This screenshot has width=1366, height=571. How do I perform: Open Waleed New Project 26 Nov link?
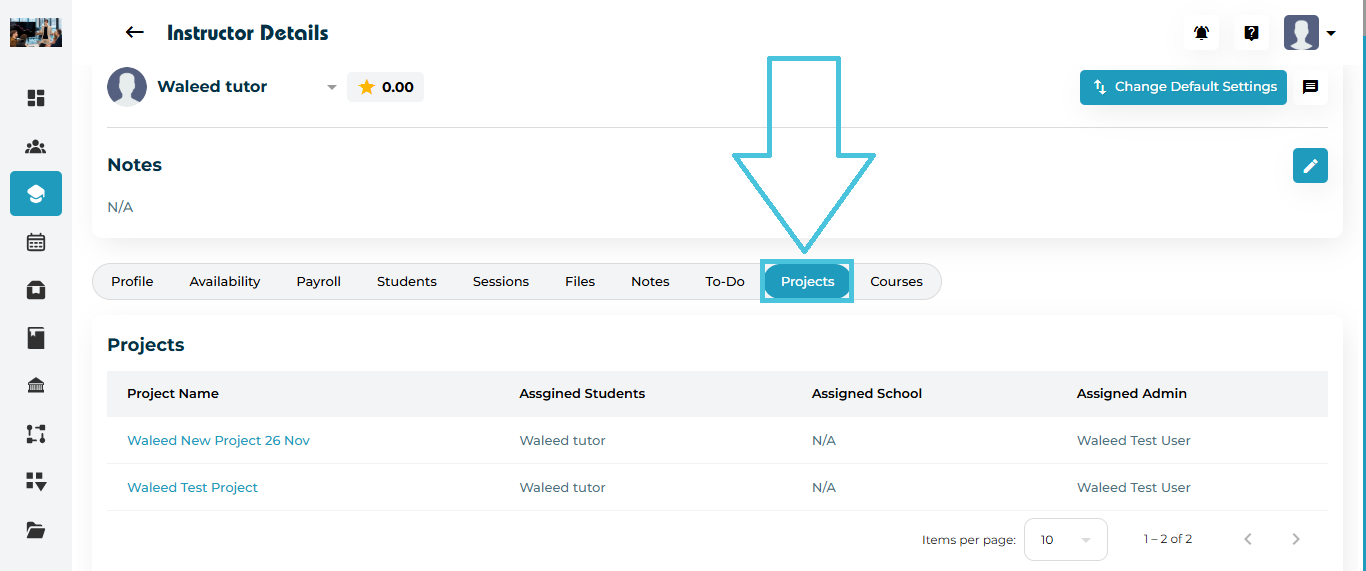[x=218, y=441]
